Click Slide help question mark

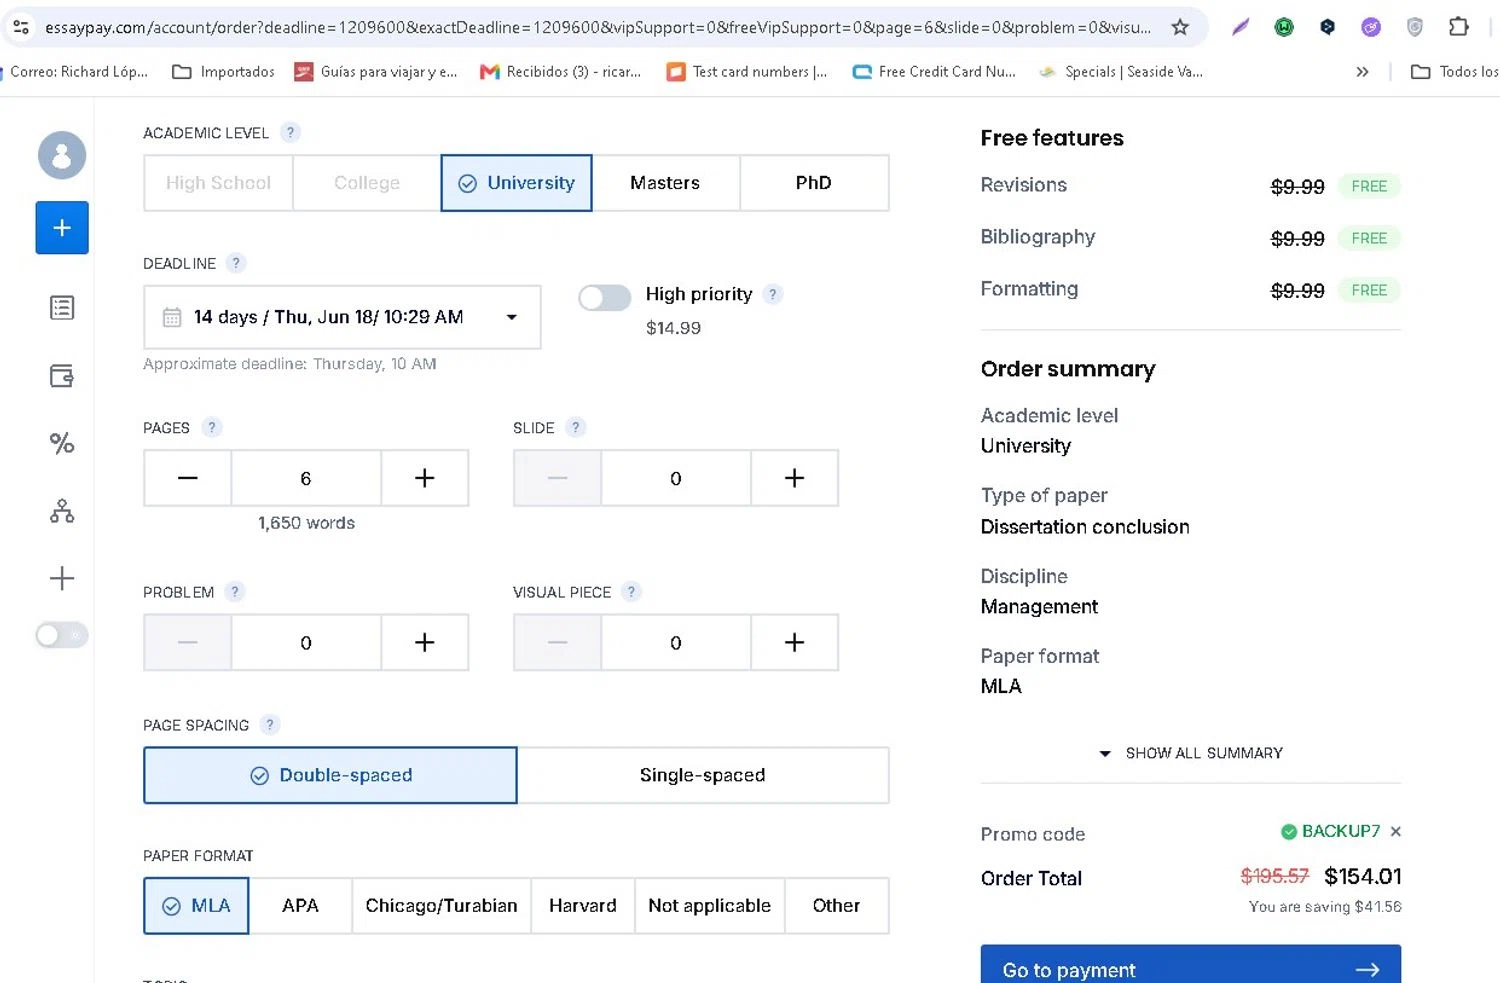click(x=575, y=427)
